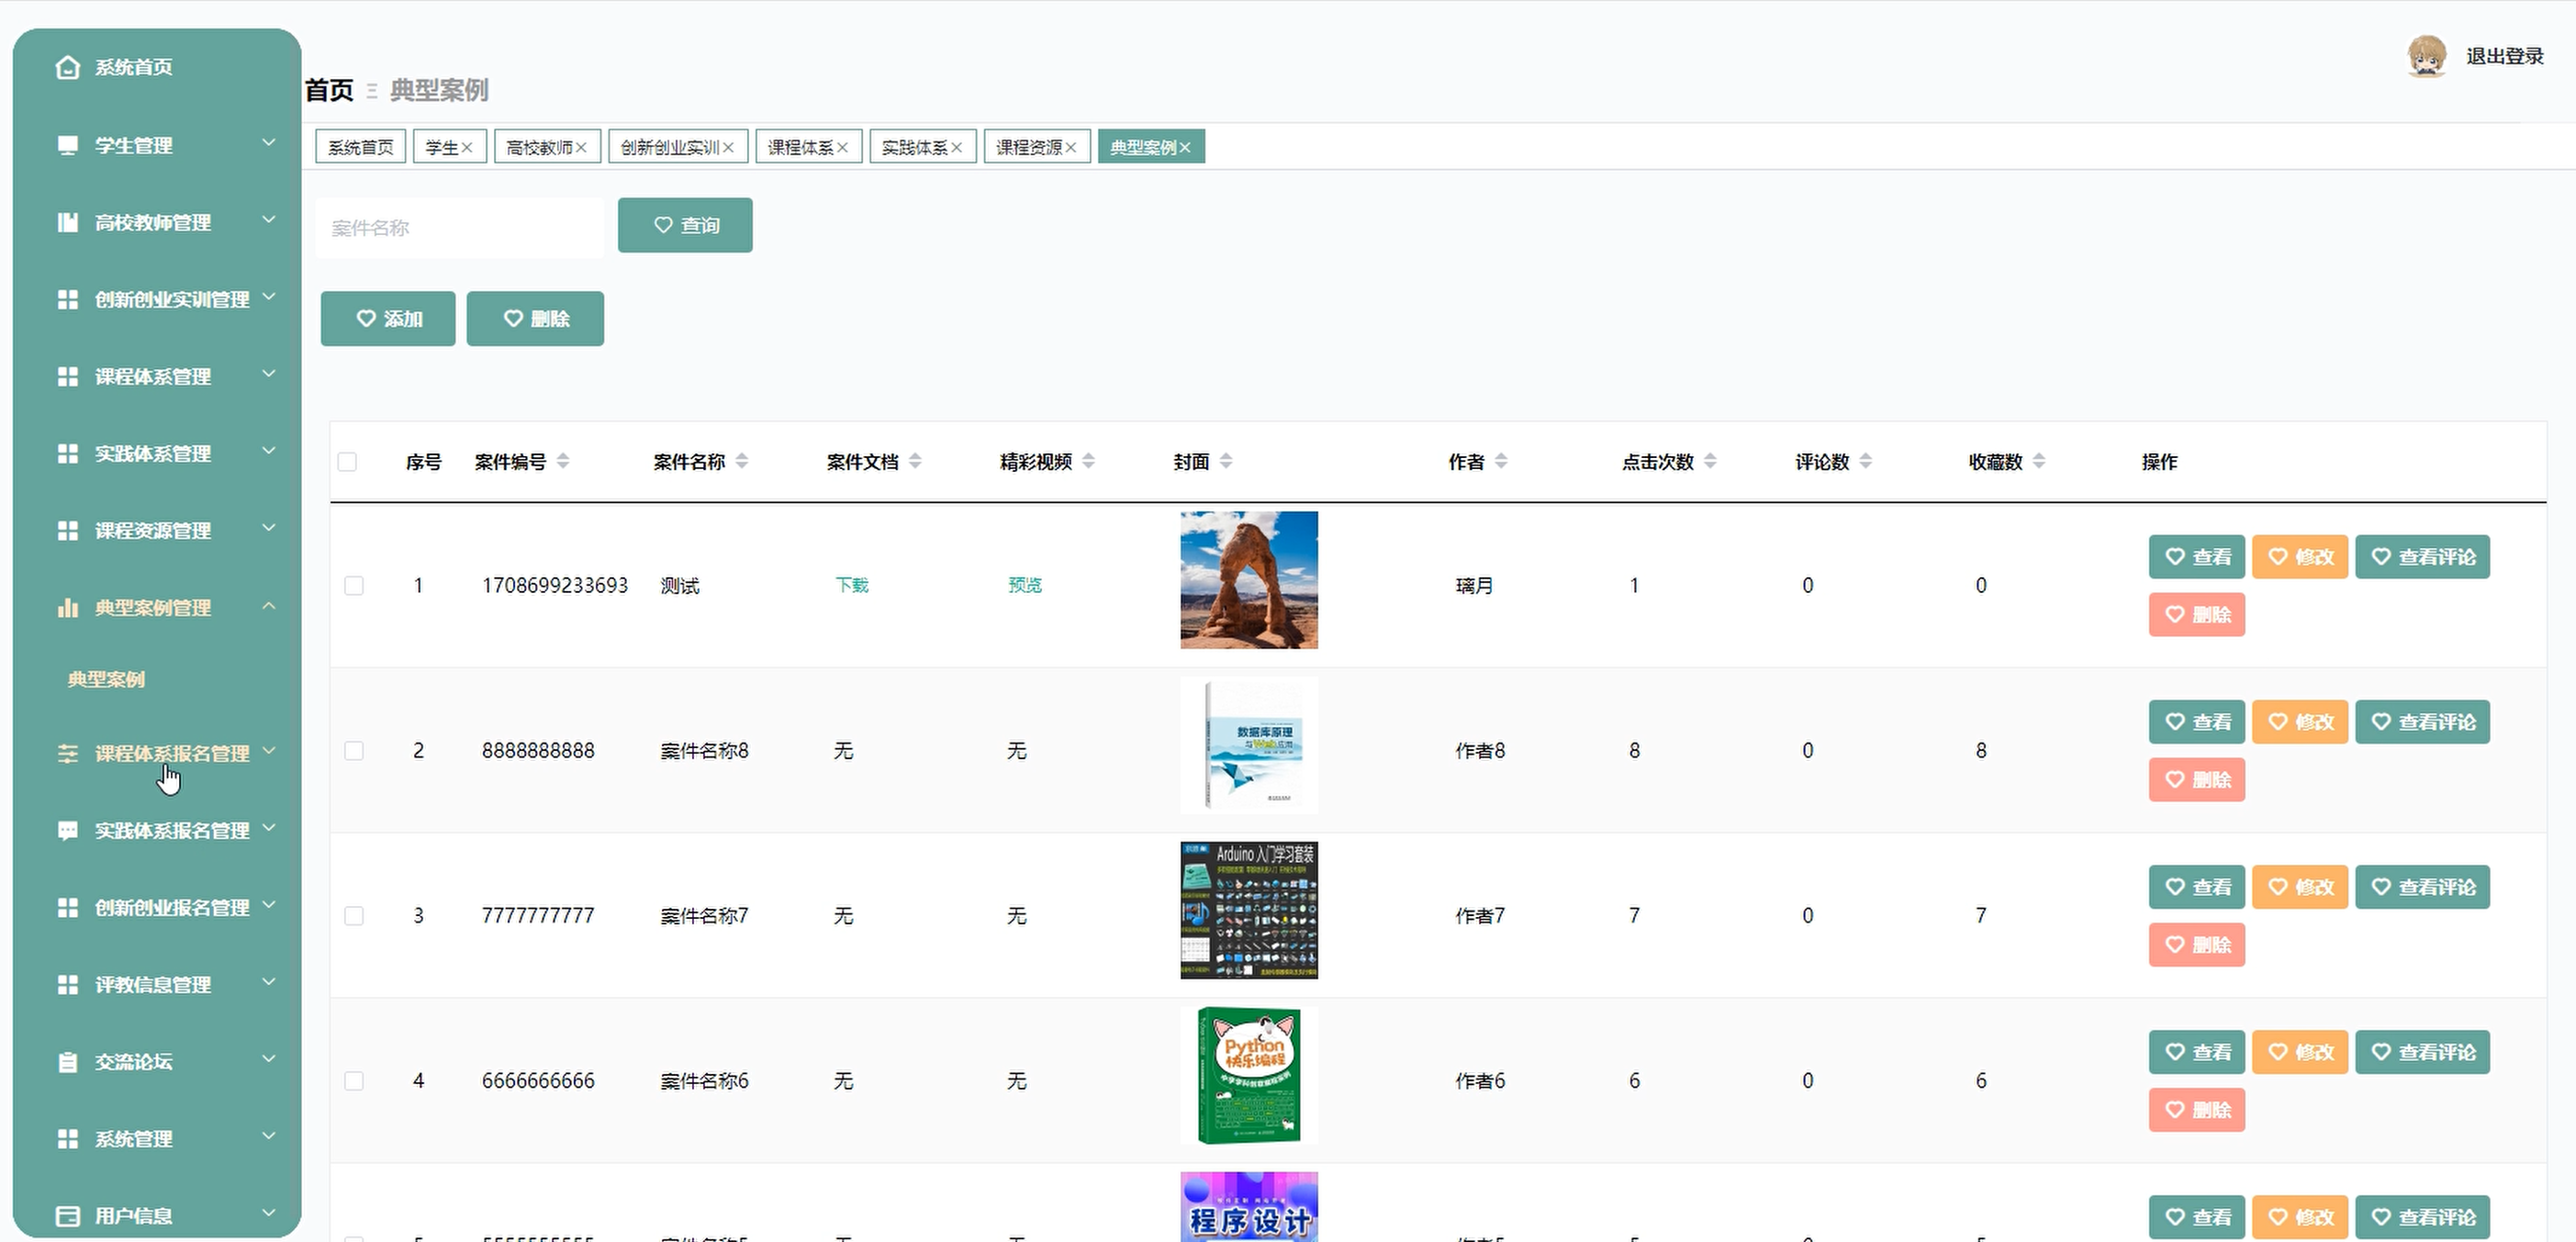Close the 课程资源 tab with its X
The height and width of the screenshot is (1242, 2576).
pos(1071,148)
